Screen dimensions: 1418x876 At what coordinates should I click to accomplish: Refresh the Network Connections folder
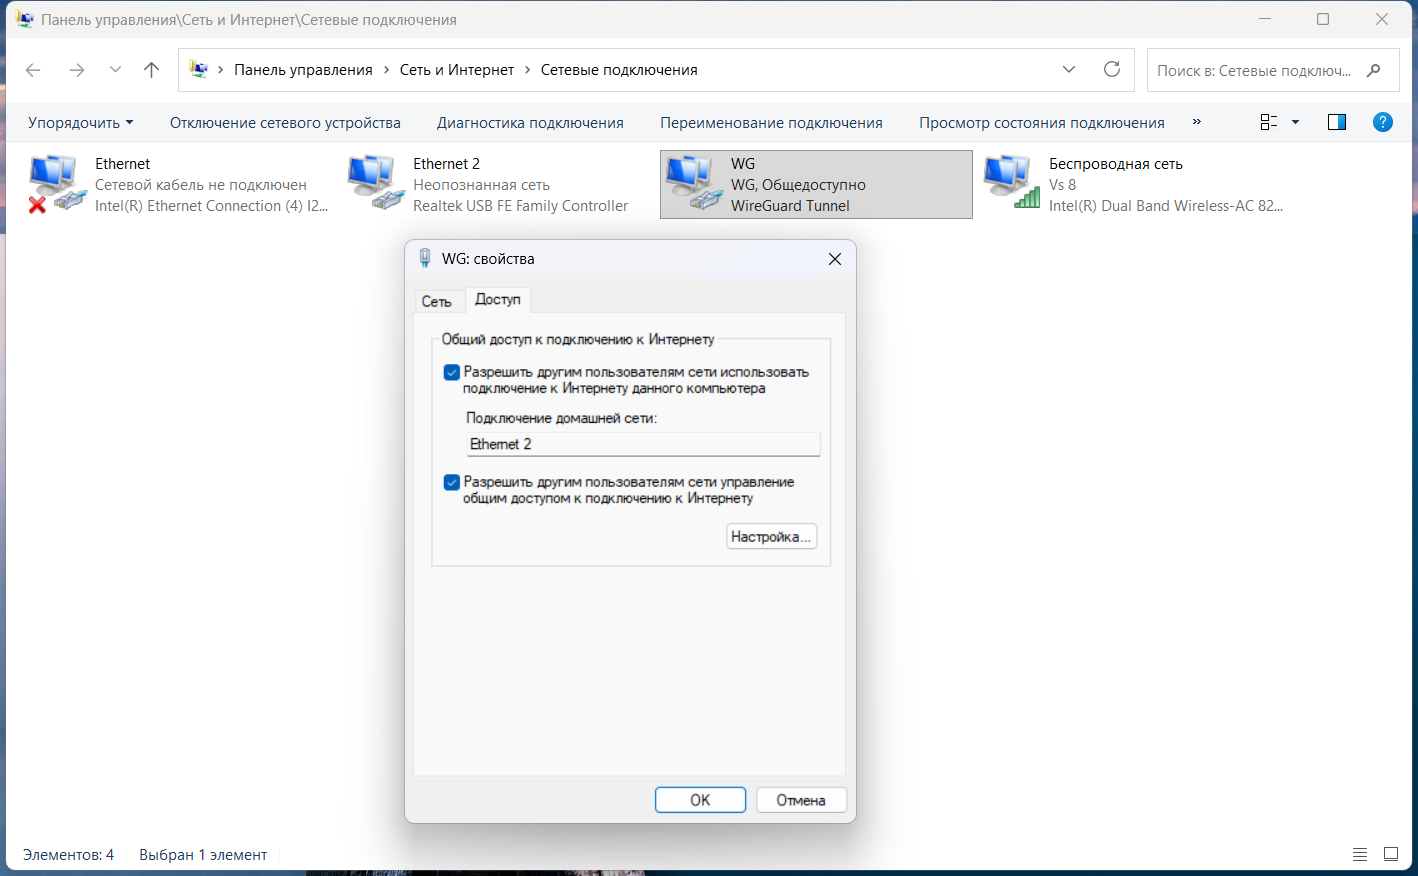[1111, 69]
